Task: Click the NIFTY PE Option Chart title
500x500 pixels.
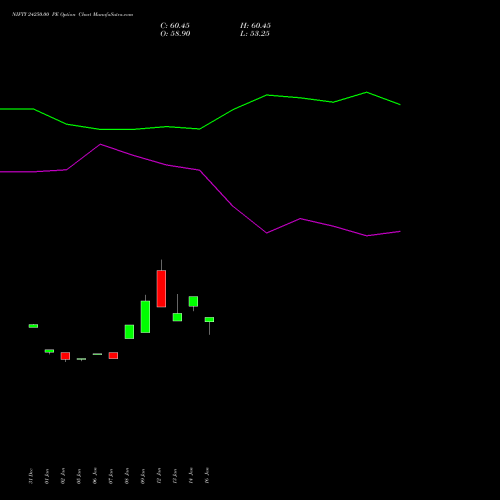Action: point(72,14)
